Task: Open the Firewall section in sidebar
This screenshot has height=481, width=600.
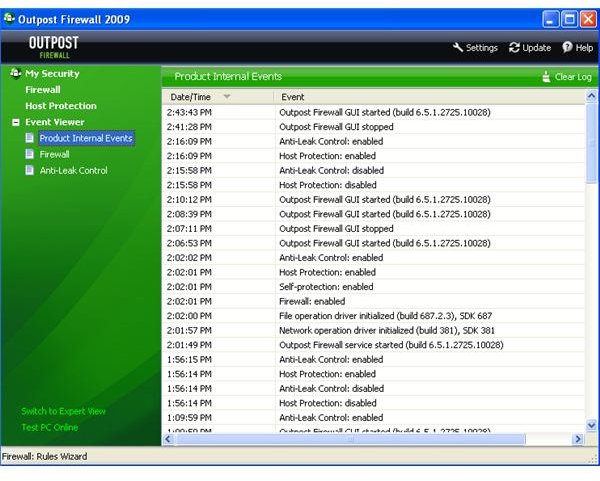Action: pos(42,90)
